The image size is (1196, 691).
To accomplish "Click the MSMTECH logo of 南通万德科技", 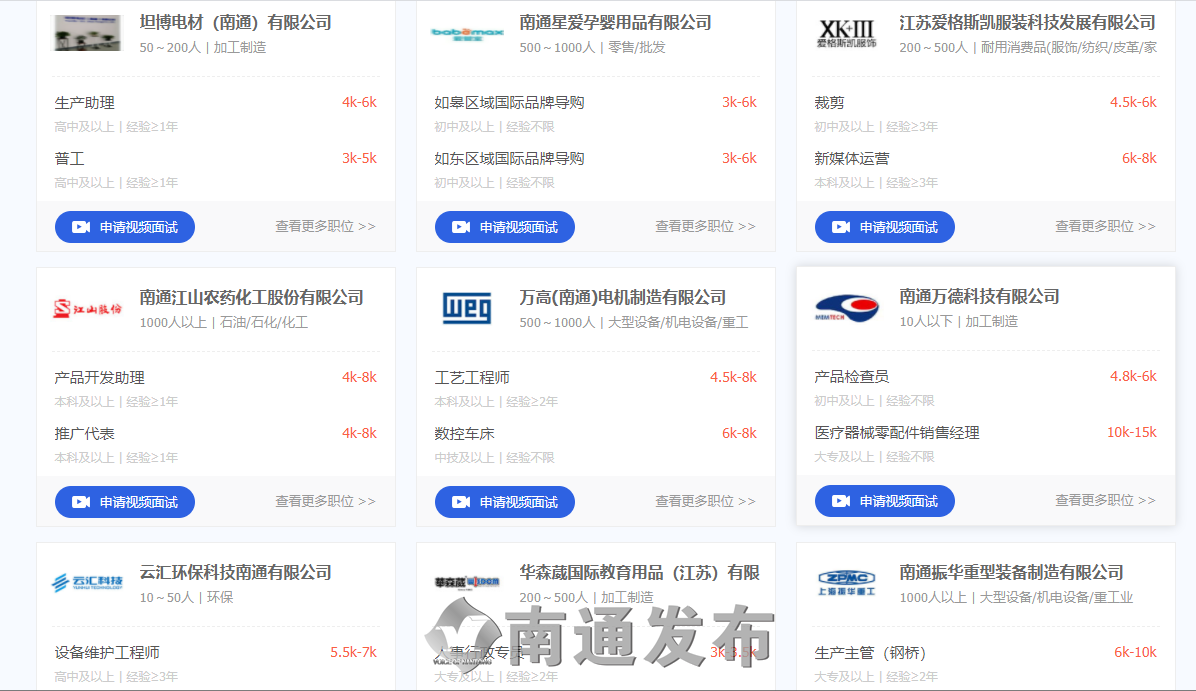I will click(846, 308).
